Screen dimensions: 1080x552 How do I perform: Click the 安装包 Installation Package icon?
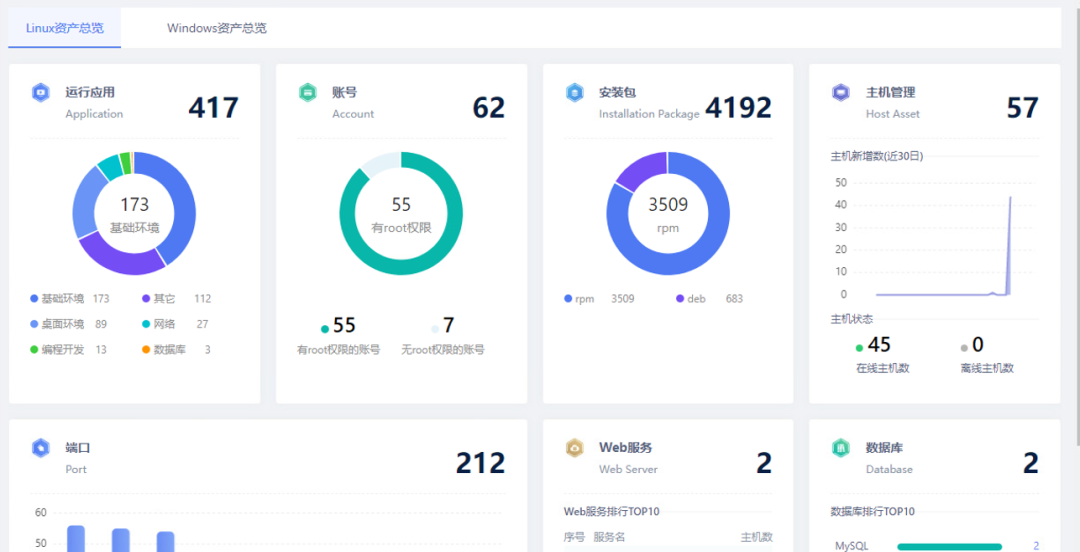[x=574, y=93]
